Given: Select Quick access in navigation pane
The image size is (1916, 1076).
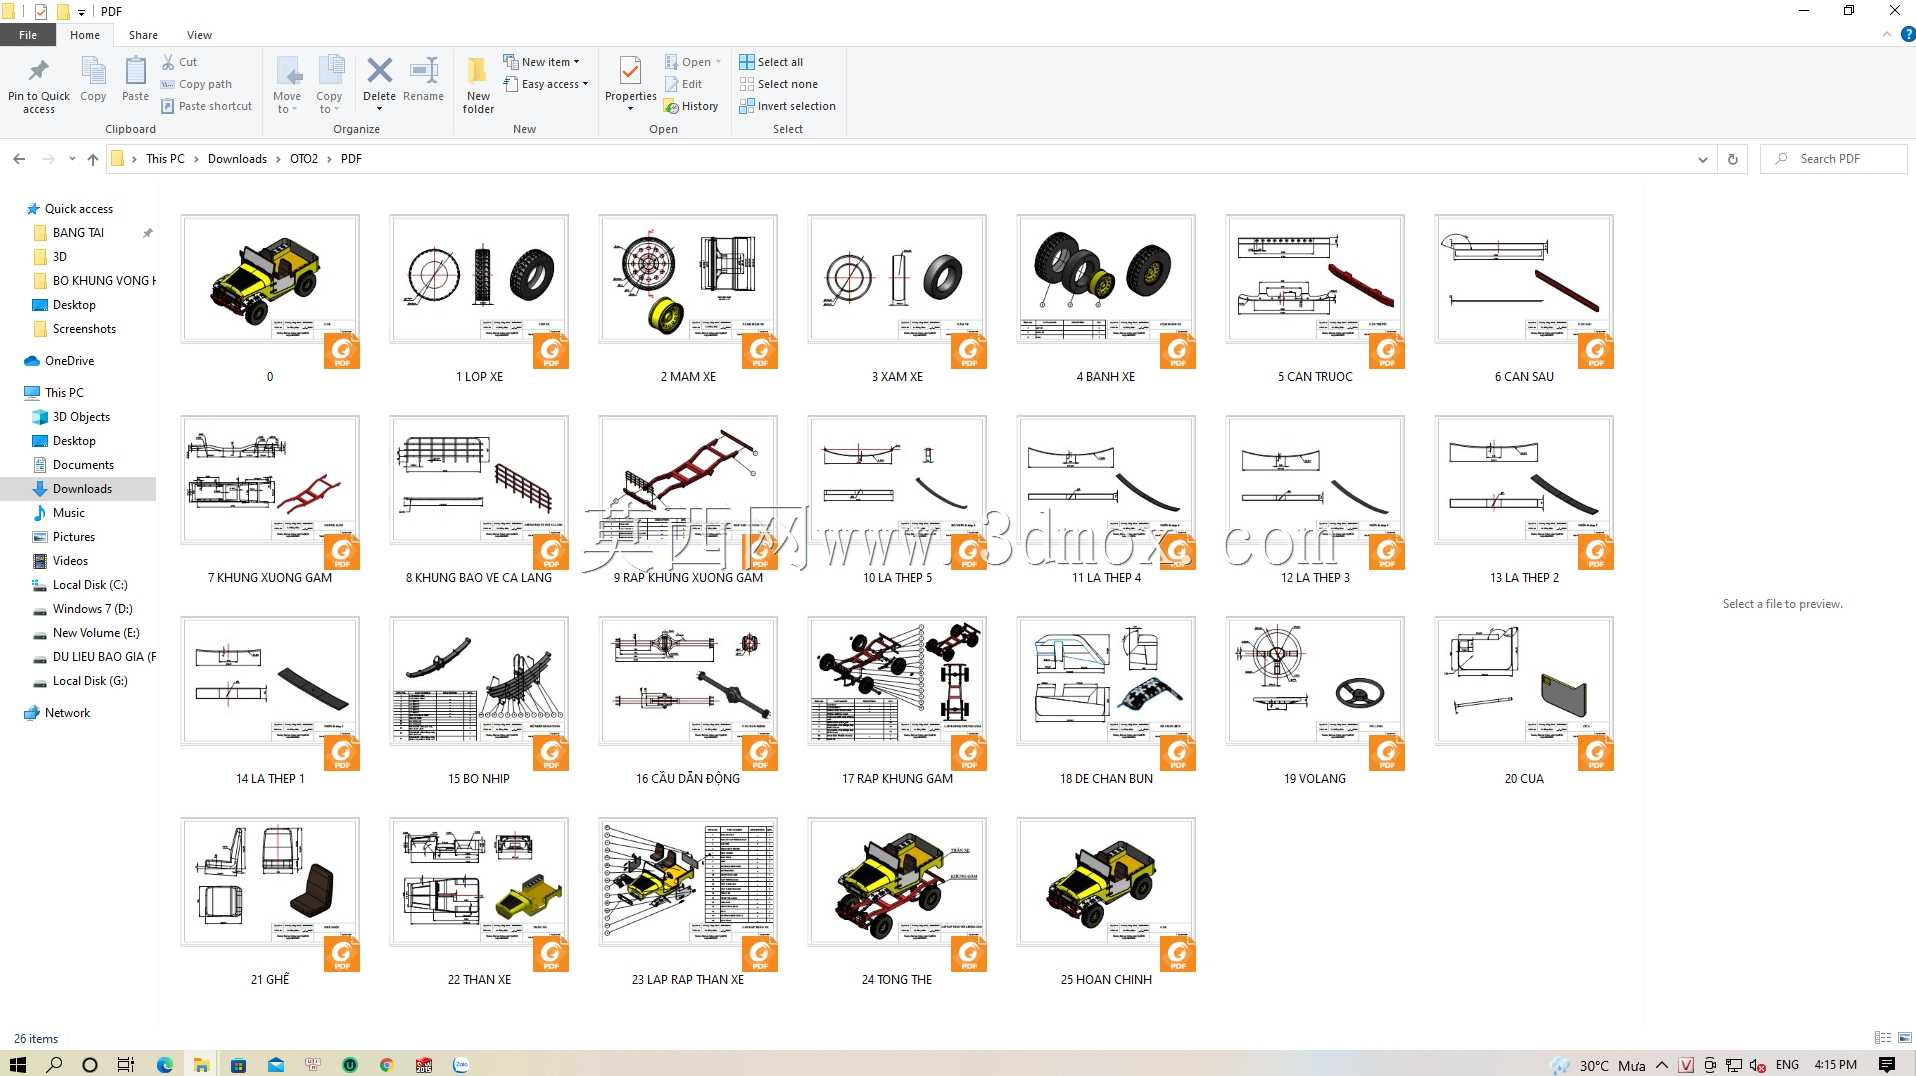Looking at the screenshot, I should click(79, 209).
